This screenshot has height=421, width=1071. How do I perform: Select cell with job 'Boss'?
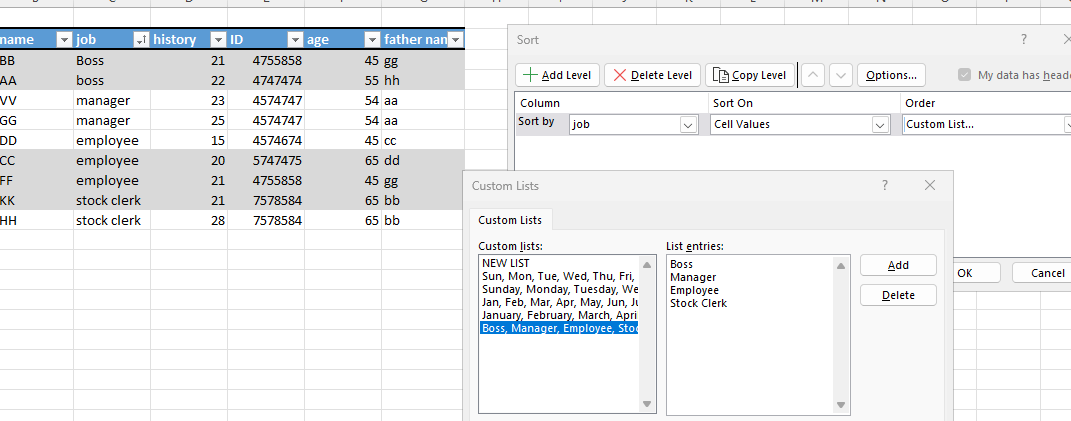point(111,60)
